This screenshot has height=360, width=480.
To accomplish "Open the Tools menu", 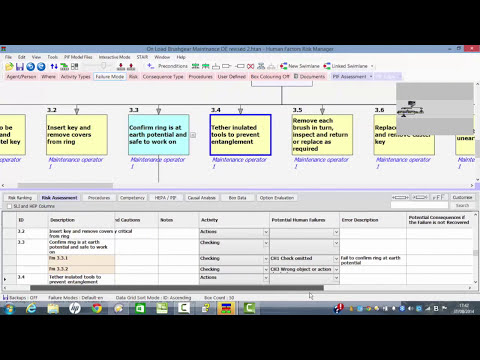I will (x=52, y=57).
